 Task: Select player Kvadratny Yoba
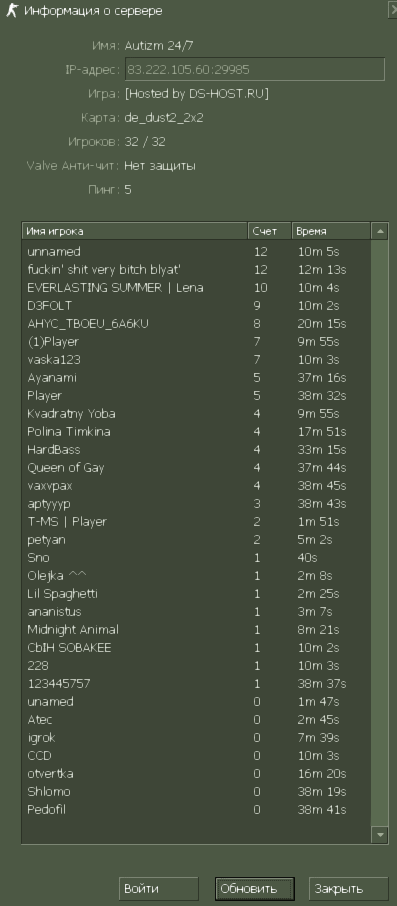point(196,414)
